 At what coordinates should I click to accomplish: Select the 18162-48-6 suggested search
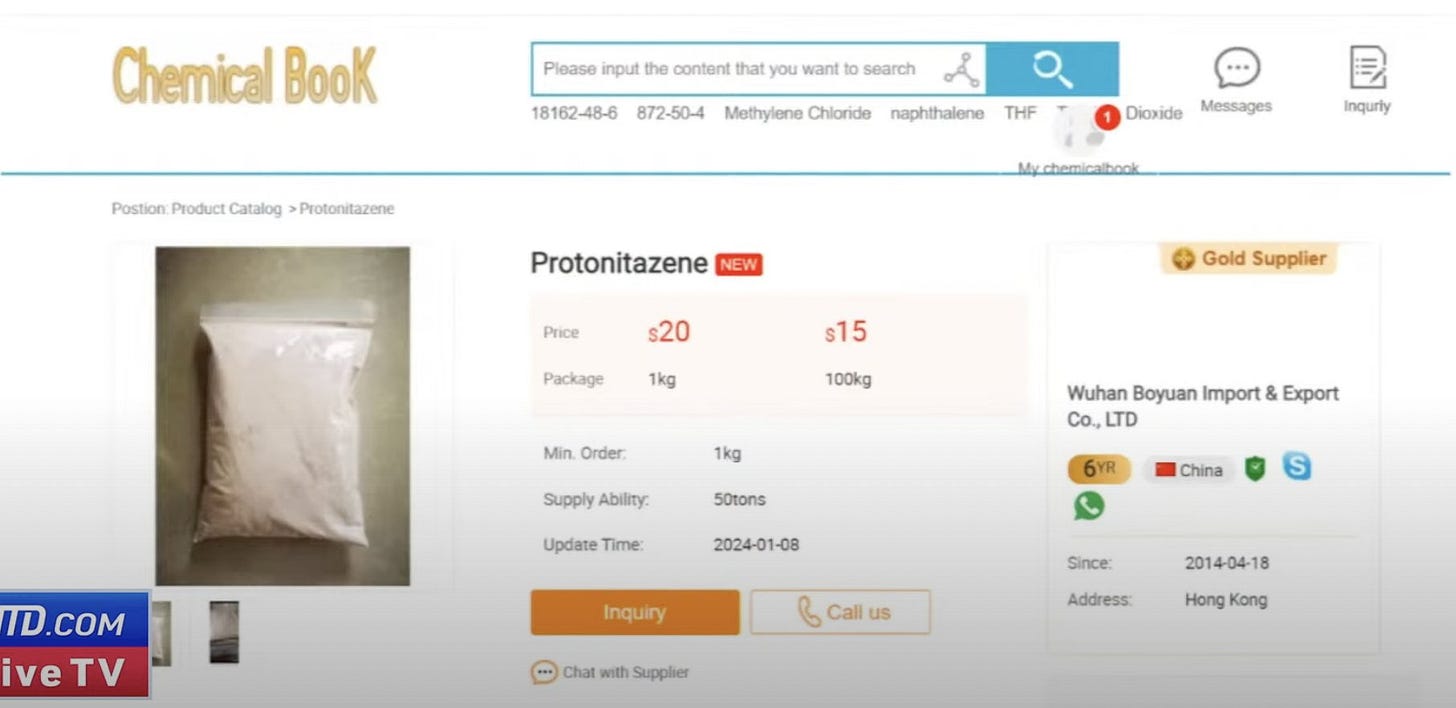[574, 113]
